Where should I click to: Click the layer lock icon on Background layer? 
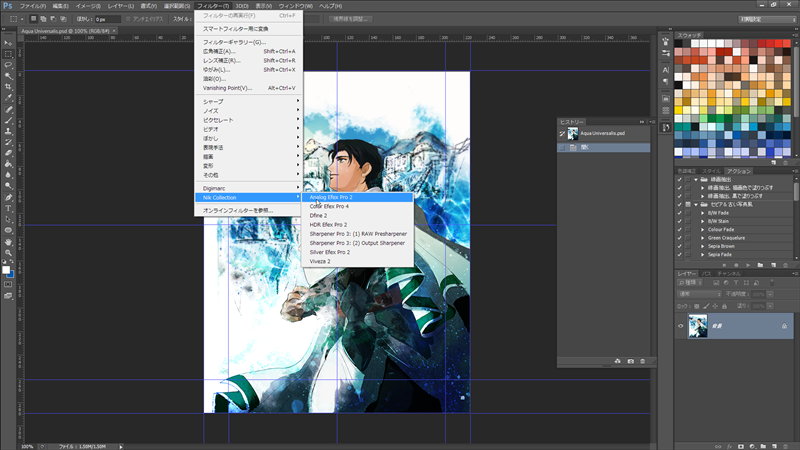784,326
